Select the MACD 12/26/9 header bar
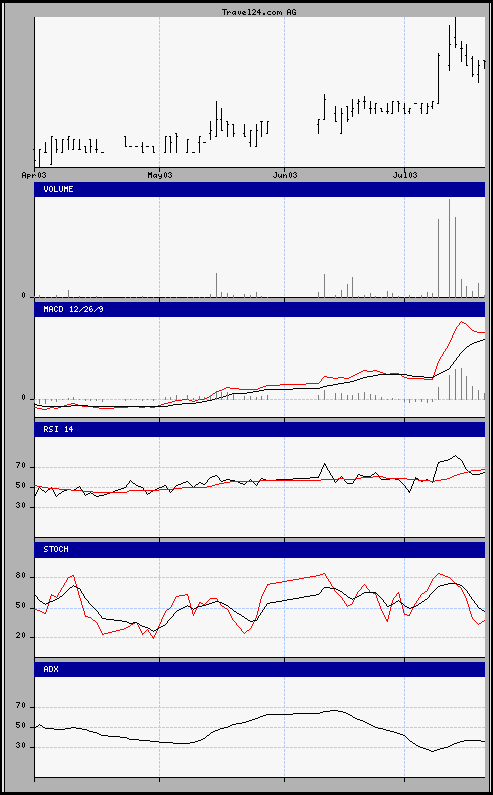The width and height of the screenshot is (493, 795). 260,309
